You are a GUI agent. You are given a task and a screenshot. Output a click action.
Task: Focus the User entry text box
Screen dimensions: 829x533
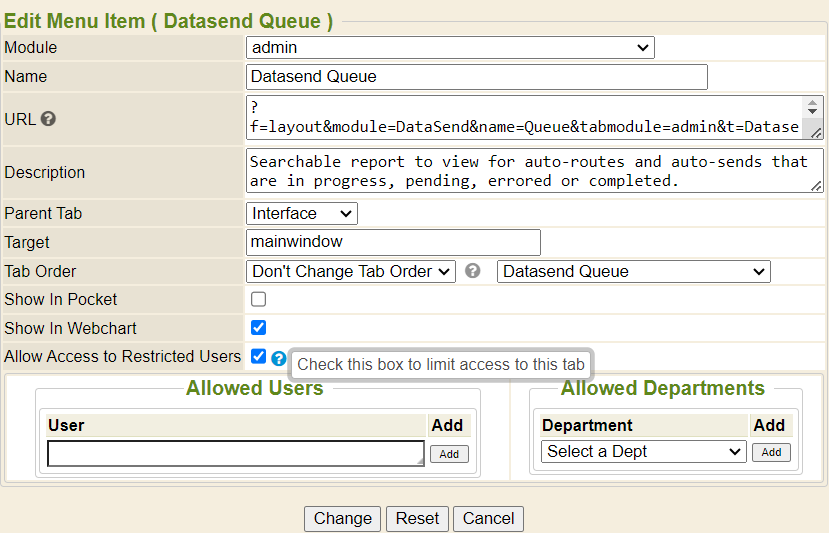[x=235, y=454]
